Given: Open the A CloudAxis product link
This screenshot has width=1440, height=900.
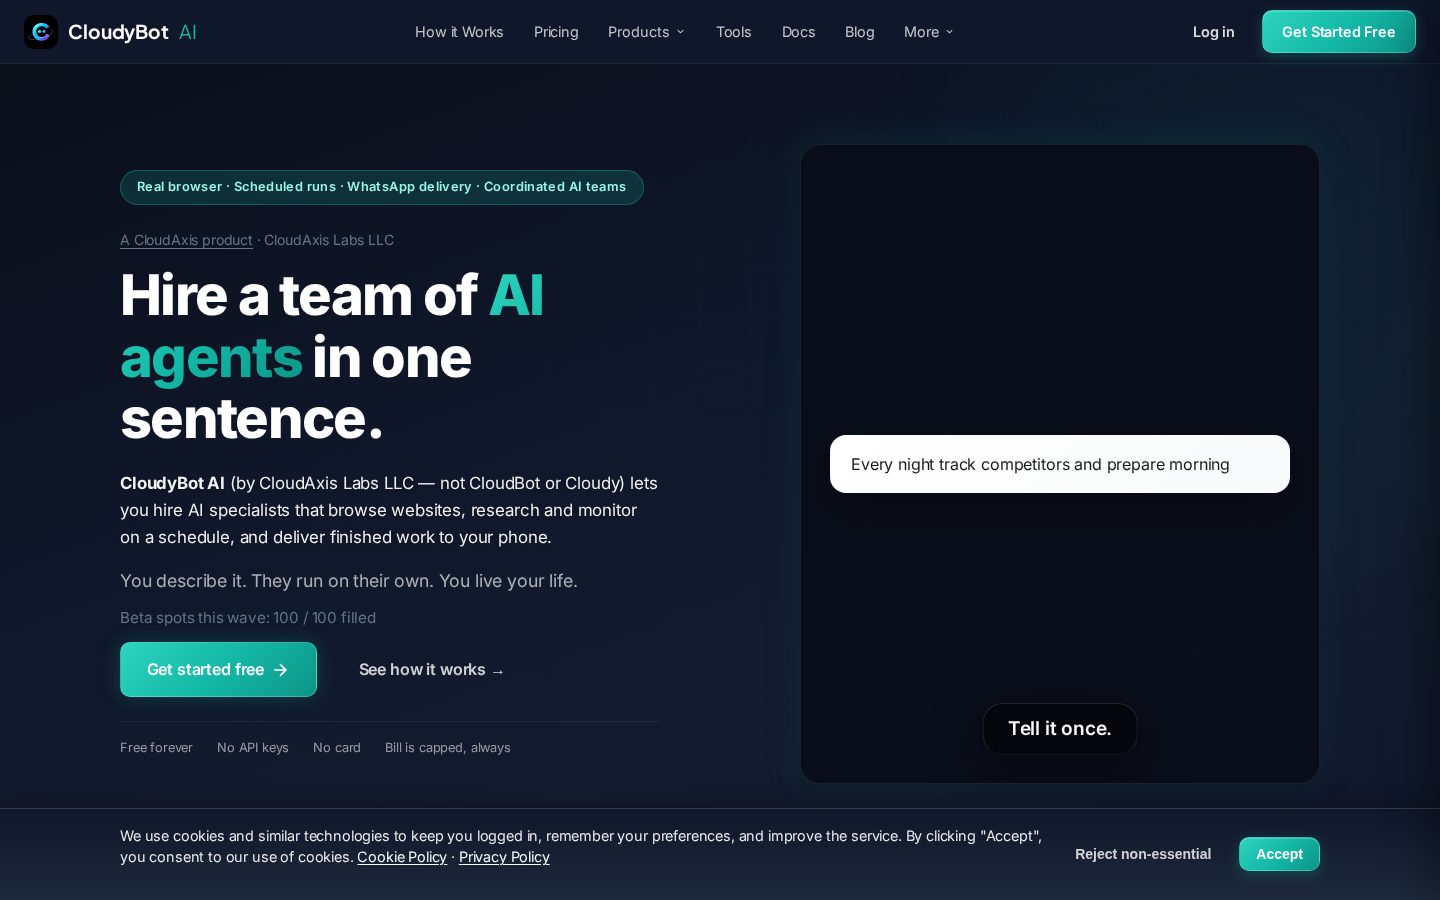Looking at the screenshot, I should 186,240.
